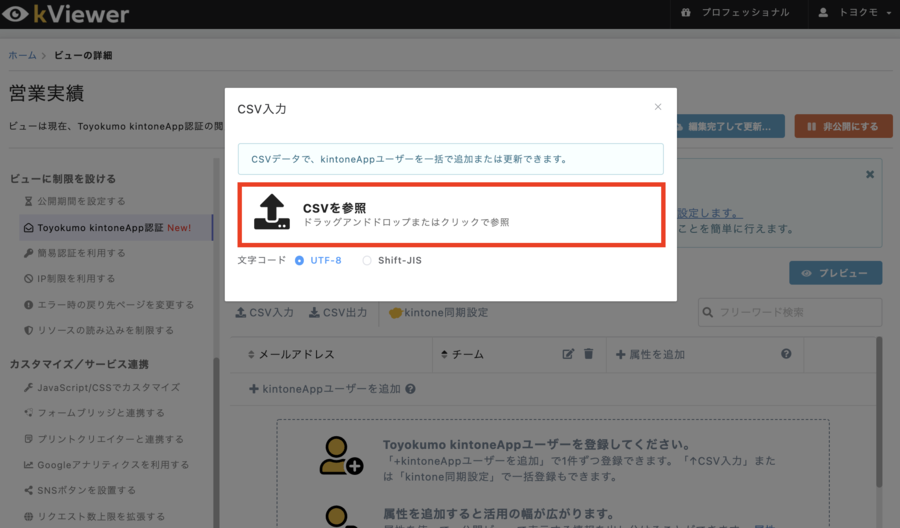The height and width of the screenshot is (528, 900).
Task: Click help icon next to 属性を追加
Action: coord(786,354)
